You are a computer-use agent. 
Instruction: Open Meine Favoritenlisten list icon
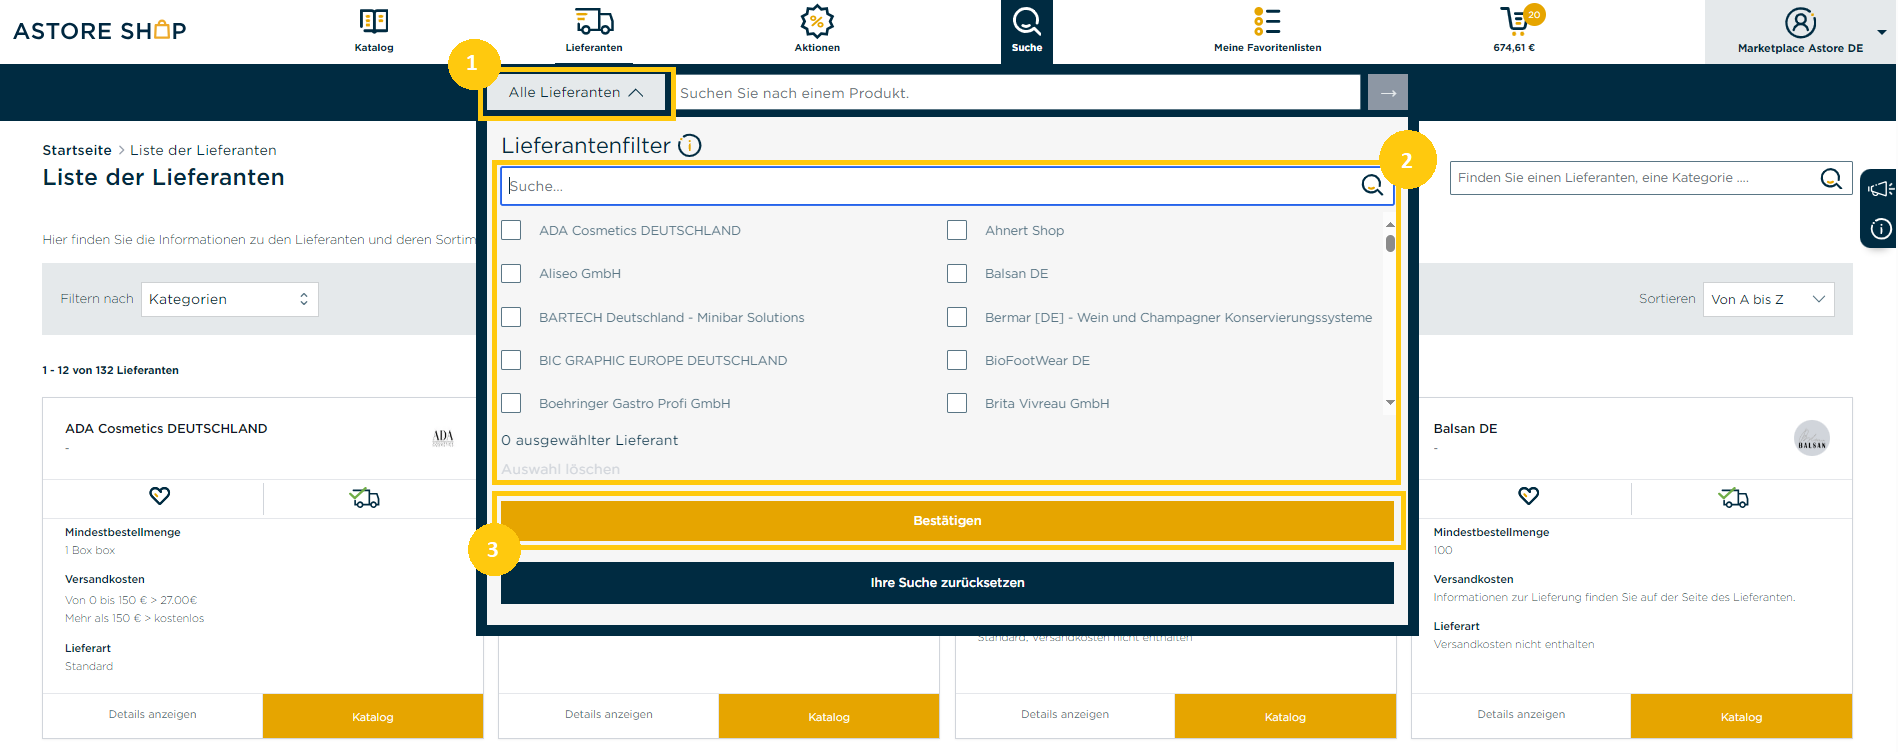point(1267,21)
